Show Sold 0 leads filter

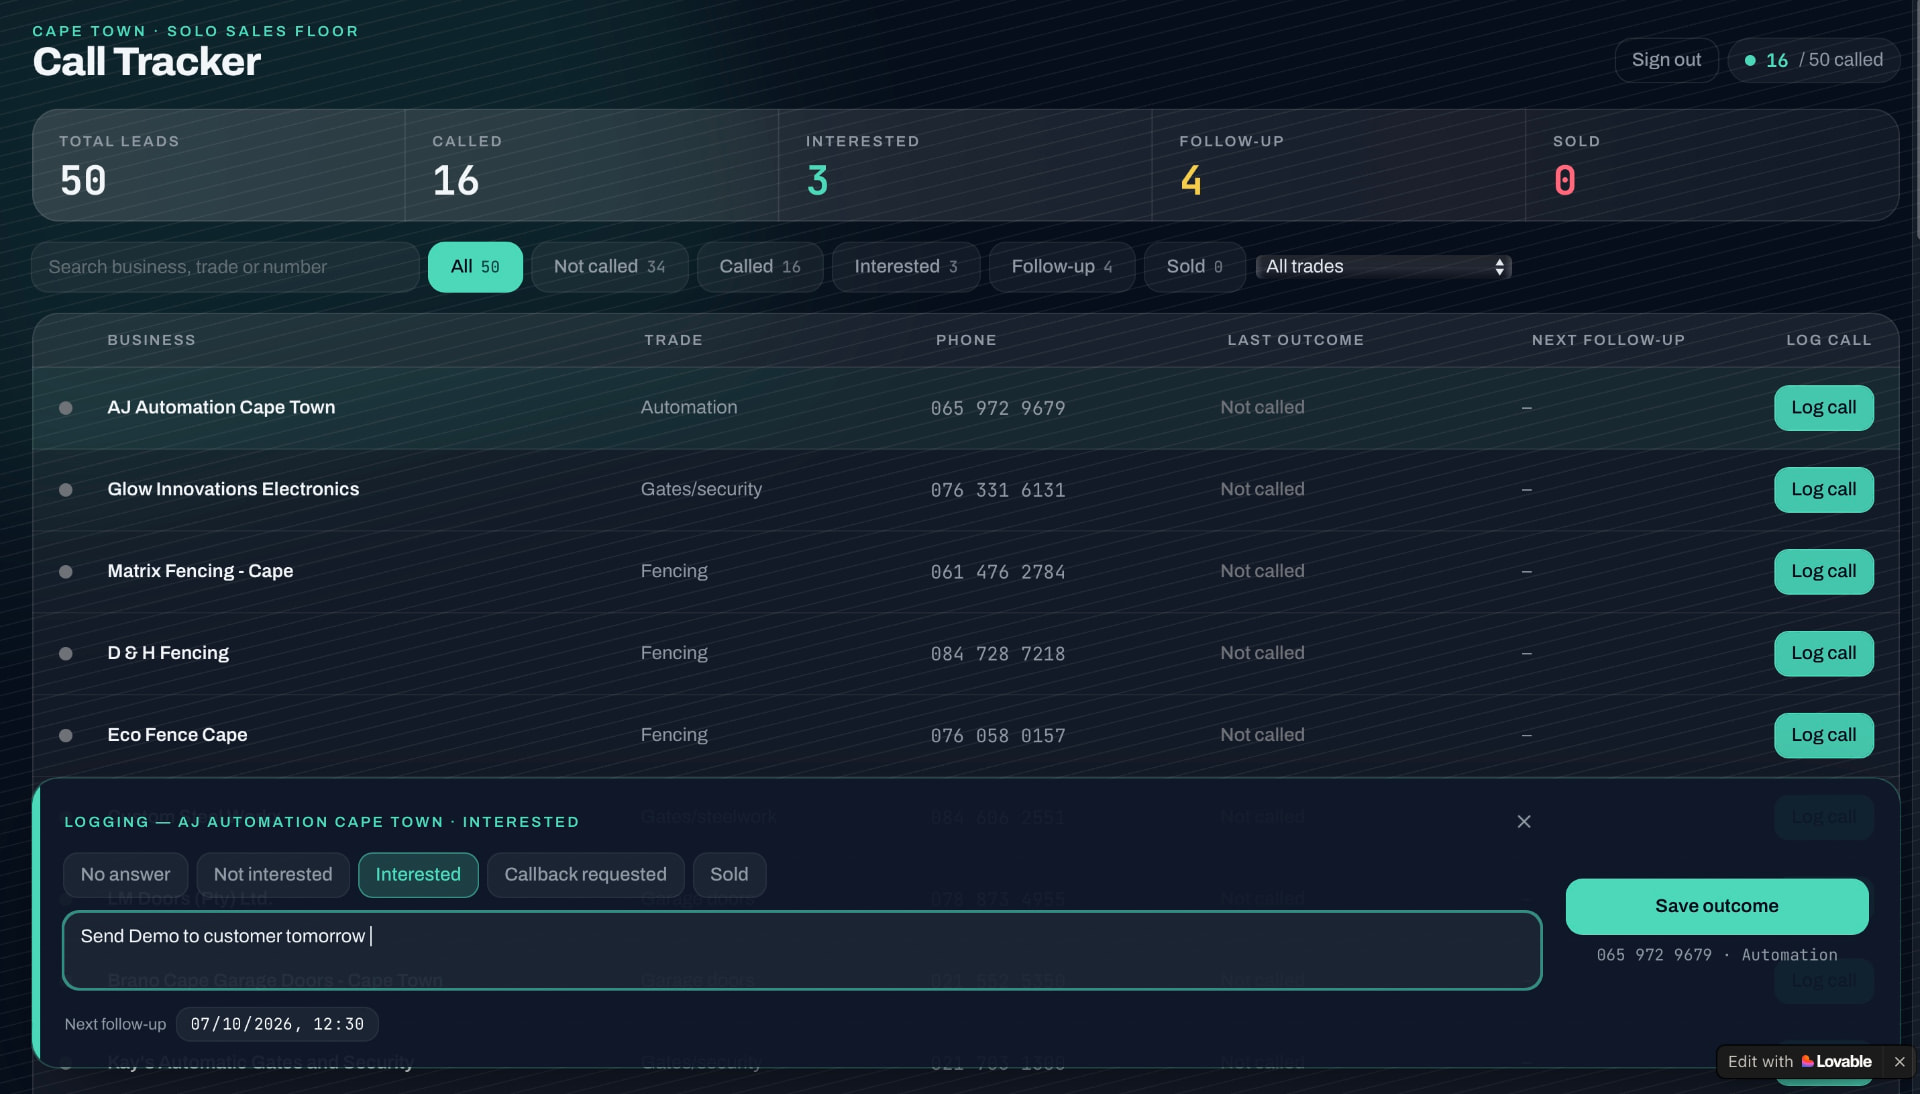tap(1195, 267)
